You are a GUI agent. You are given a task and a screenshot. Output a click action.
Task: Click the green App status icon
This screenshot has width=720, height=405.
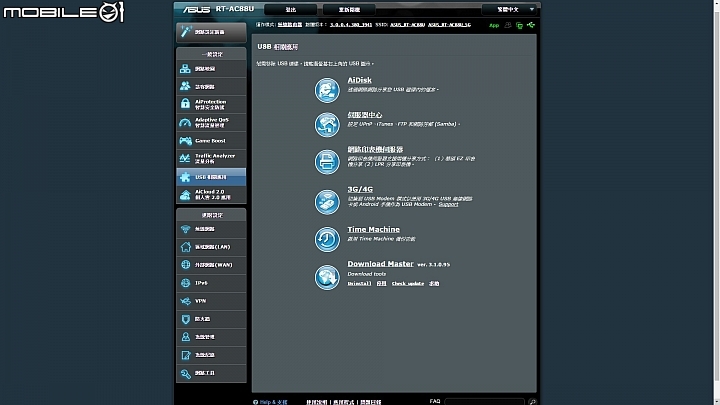(x=494, y=25)
